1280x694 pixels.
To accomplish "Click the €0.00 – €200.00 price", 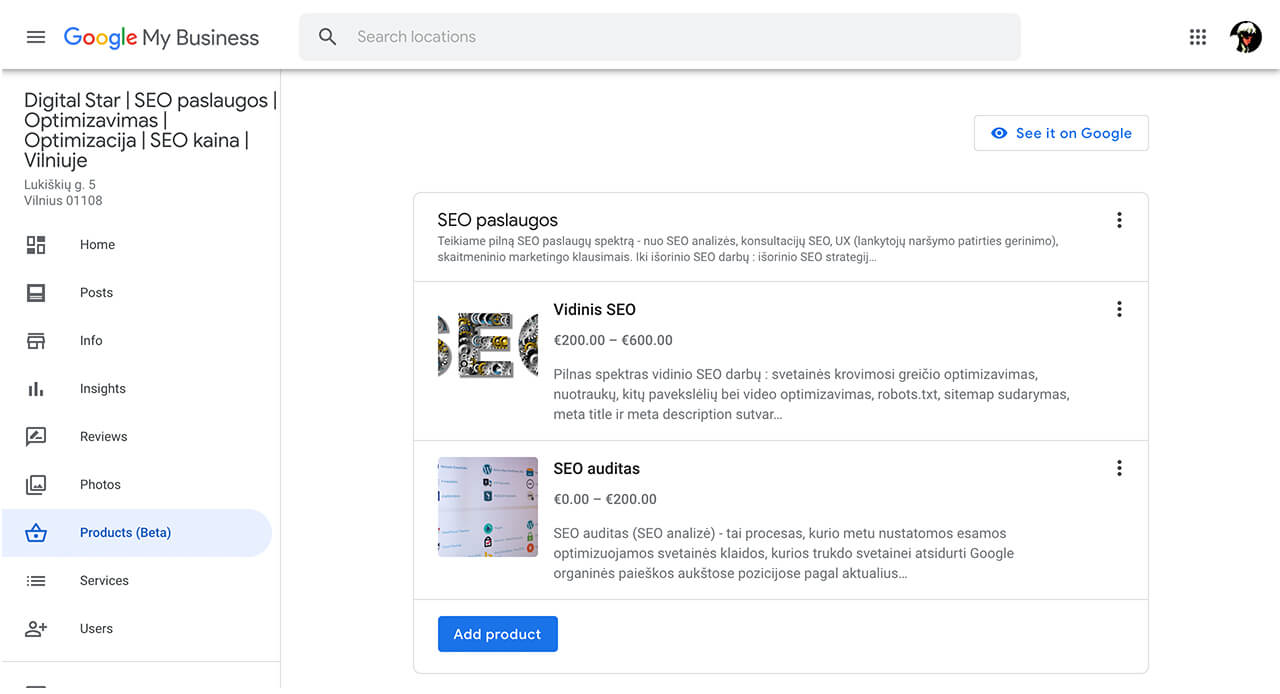I will (605, 499).
